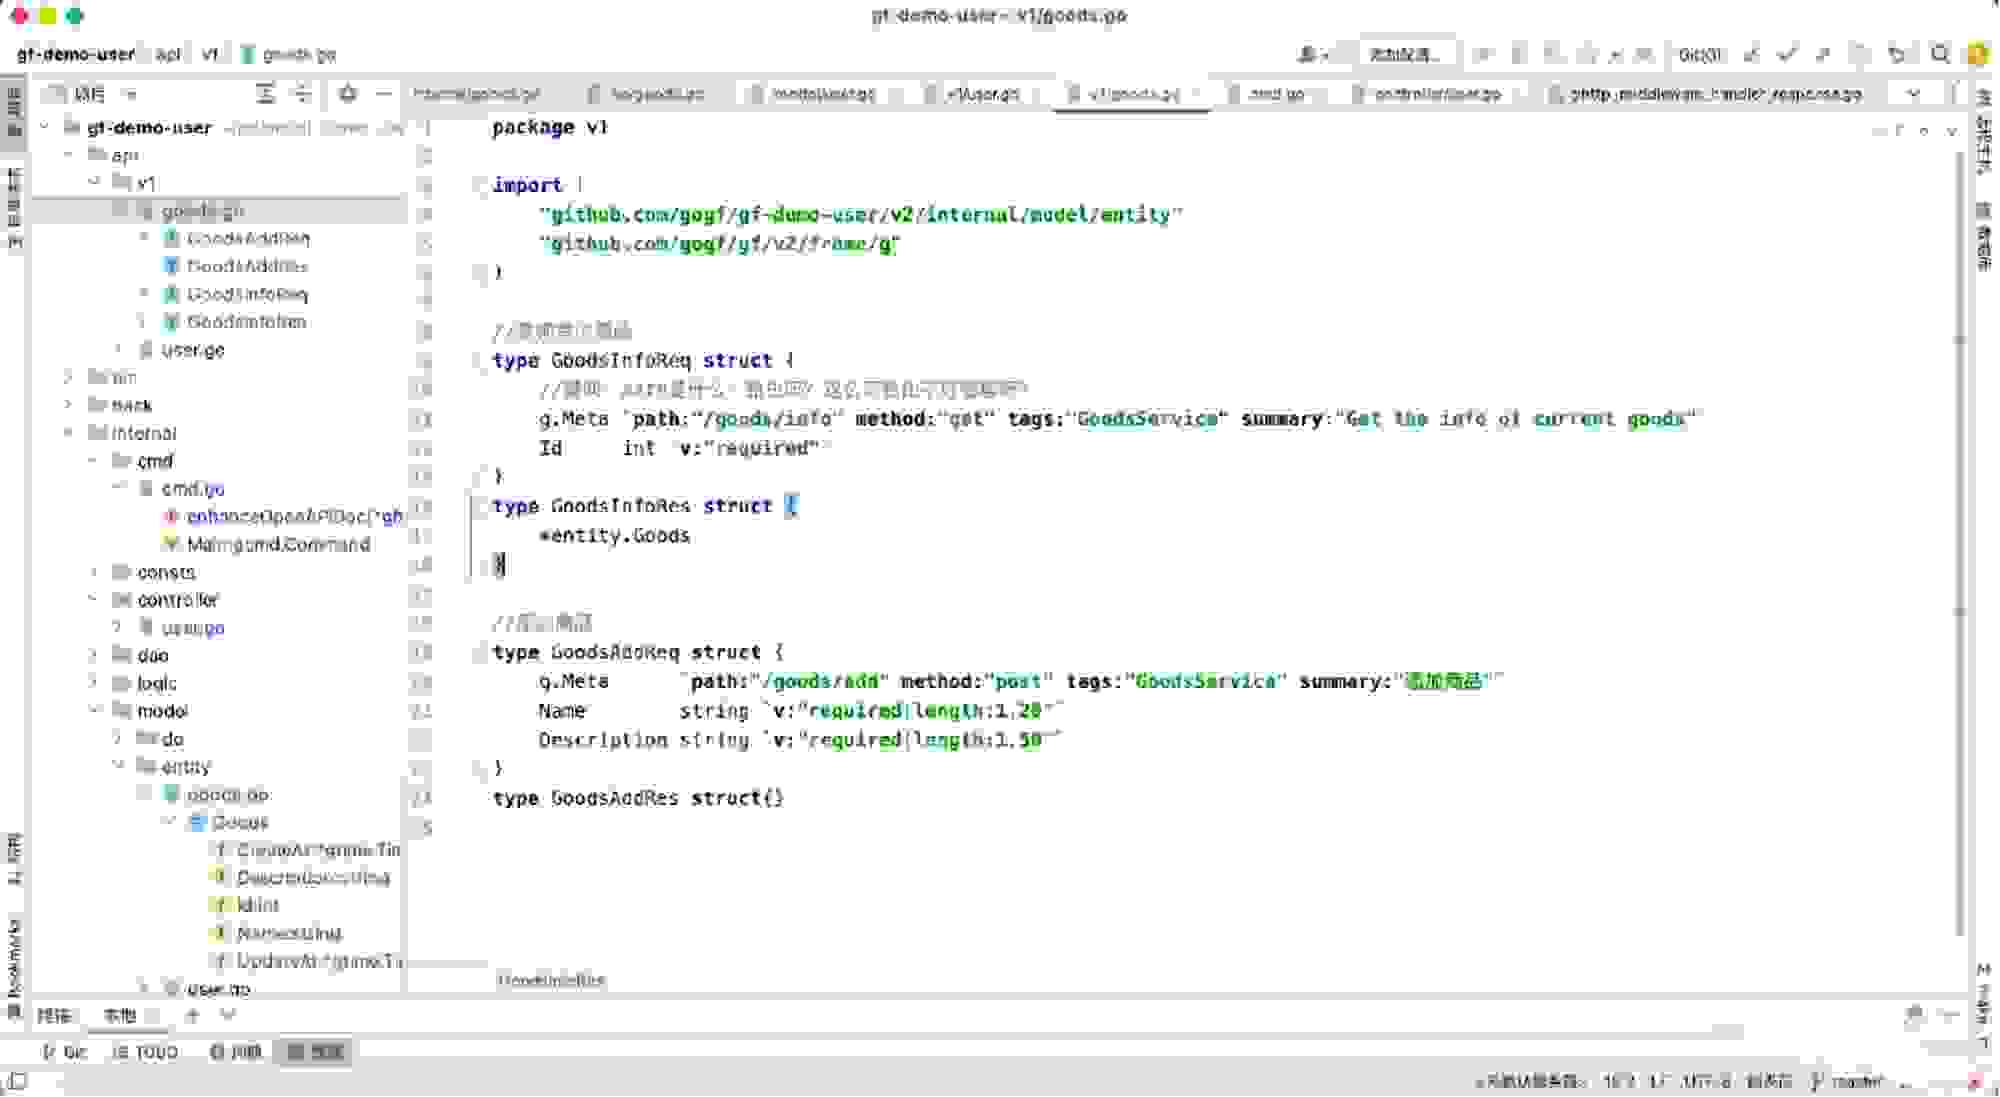Collapse the gf-demo-user root folder

[x=45, y=127]
